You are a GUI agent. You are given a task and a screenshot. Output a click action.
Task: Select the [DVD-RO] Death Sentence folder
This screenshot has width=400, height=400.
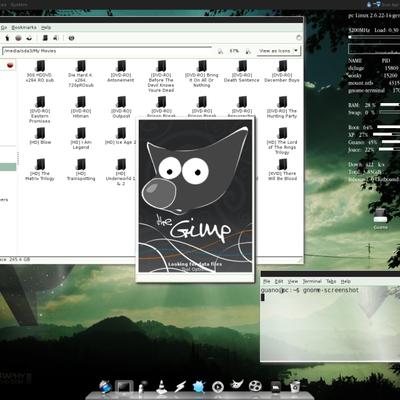coord(242,71)
